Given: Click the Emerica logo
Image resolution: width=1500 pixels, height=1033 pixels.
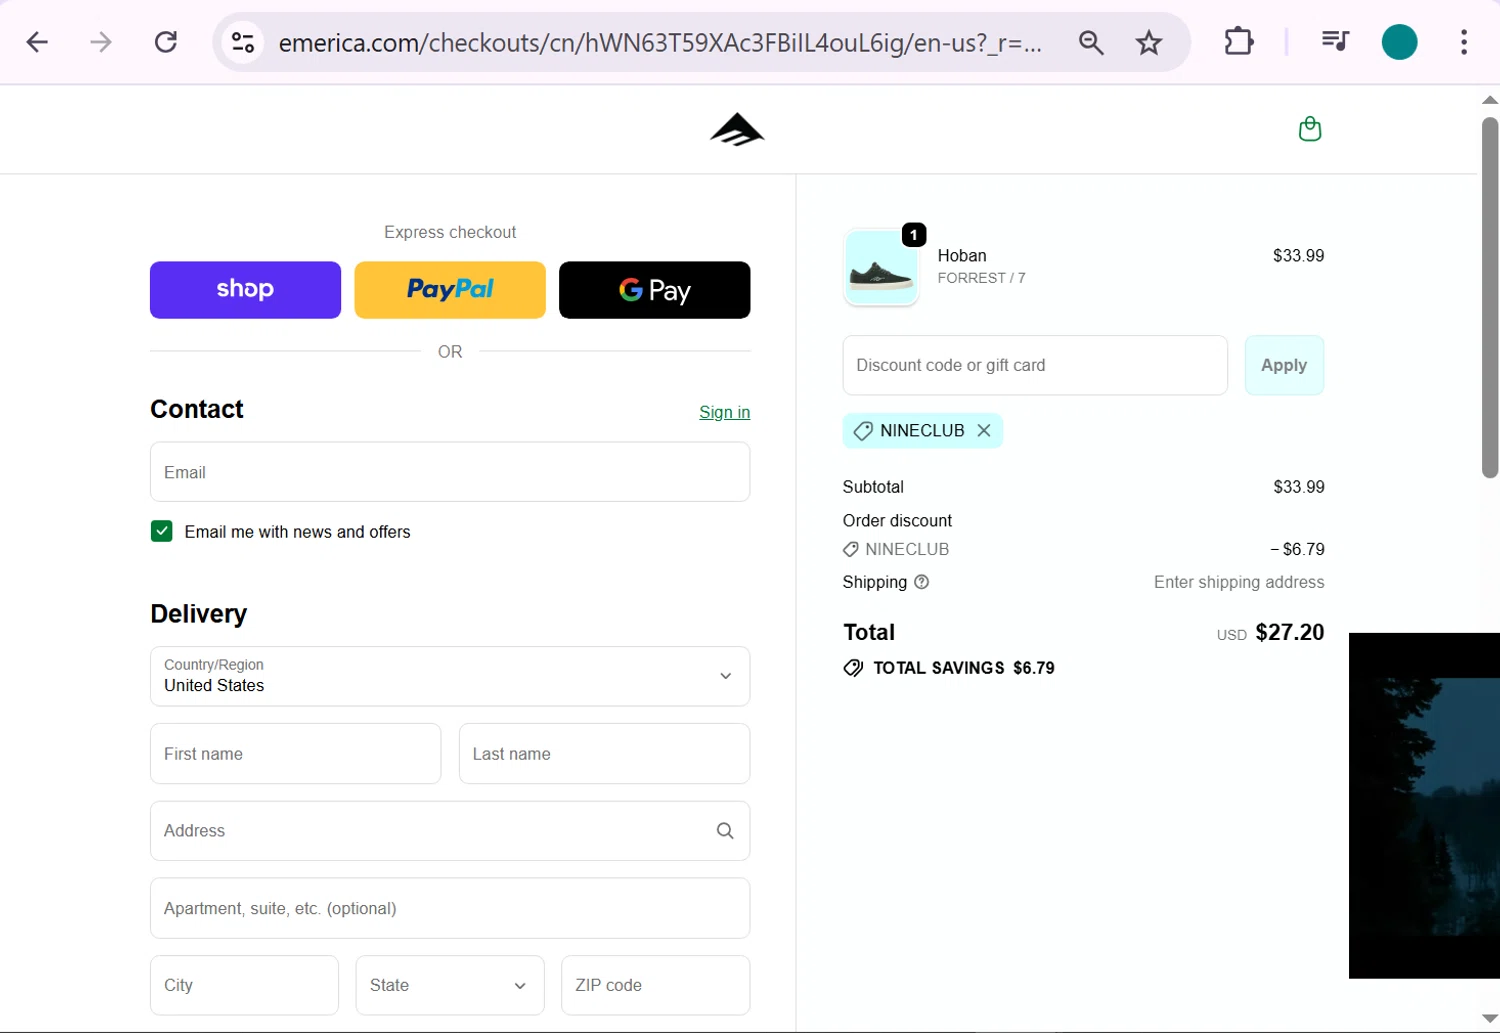Looking at the screenshot, I should point(737,129).
